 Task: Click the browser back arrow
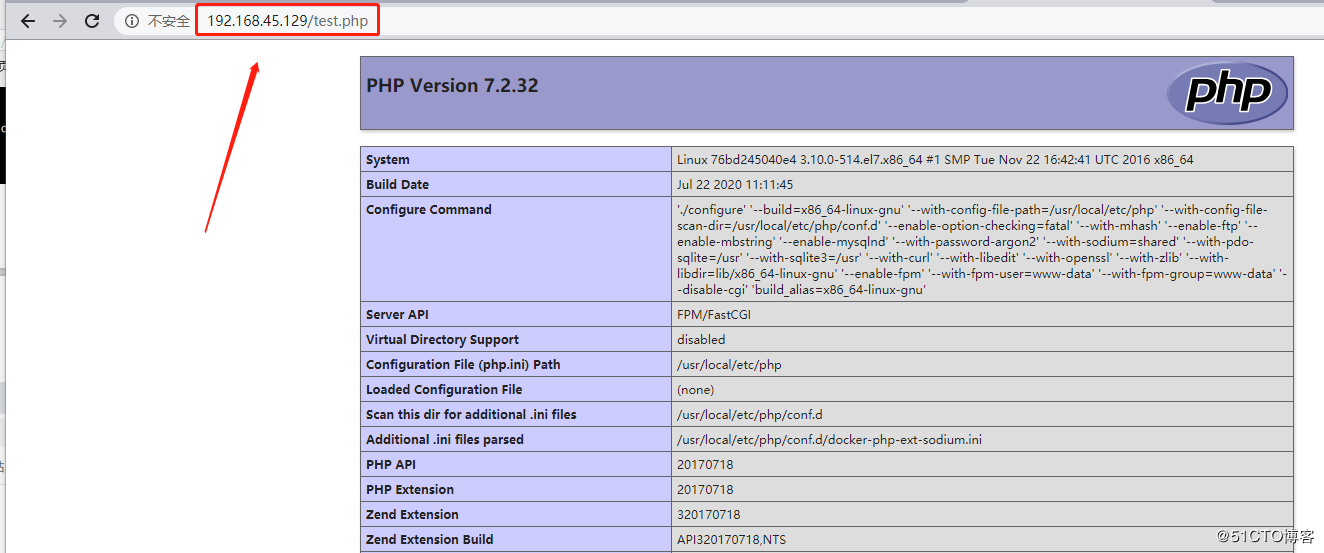point(27,21)
